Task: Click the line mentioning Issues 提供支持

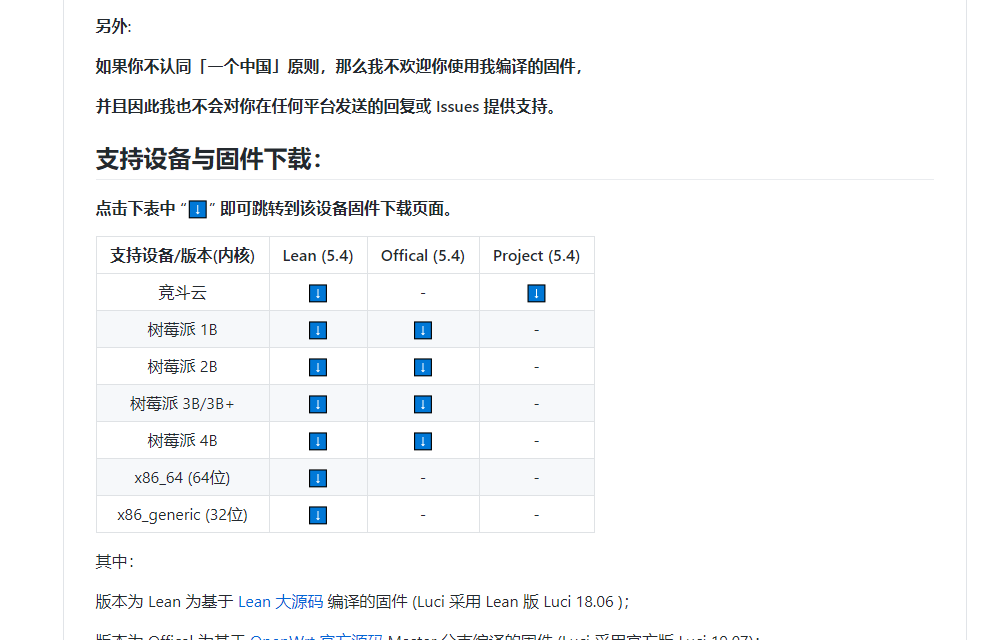Action: (x=326, y=106)
